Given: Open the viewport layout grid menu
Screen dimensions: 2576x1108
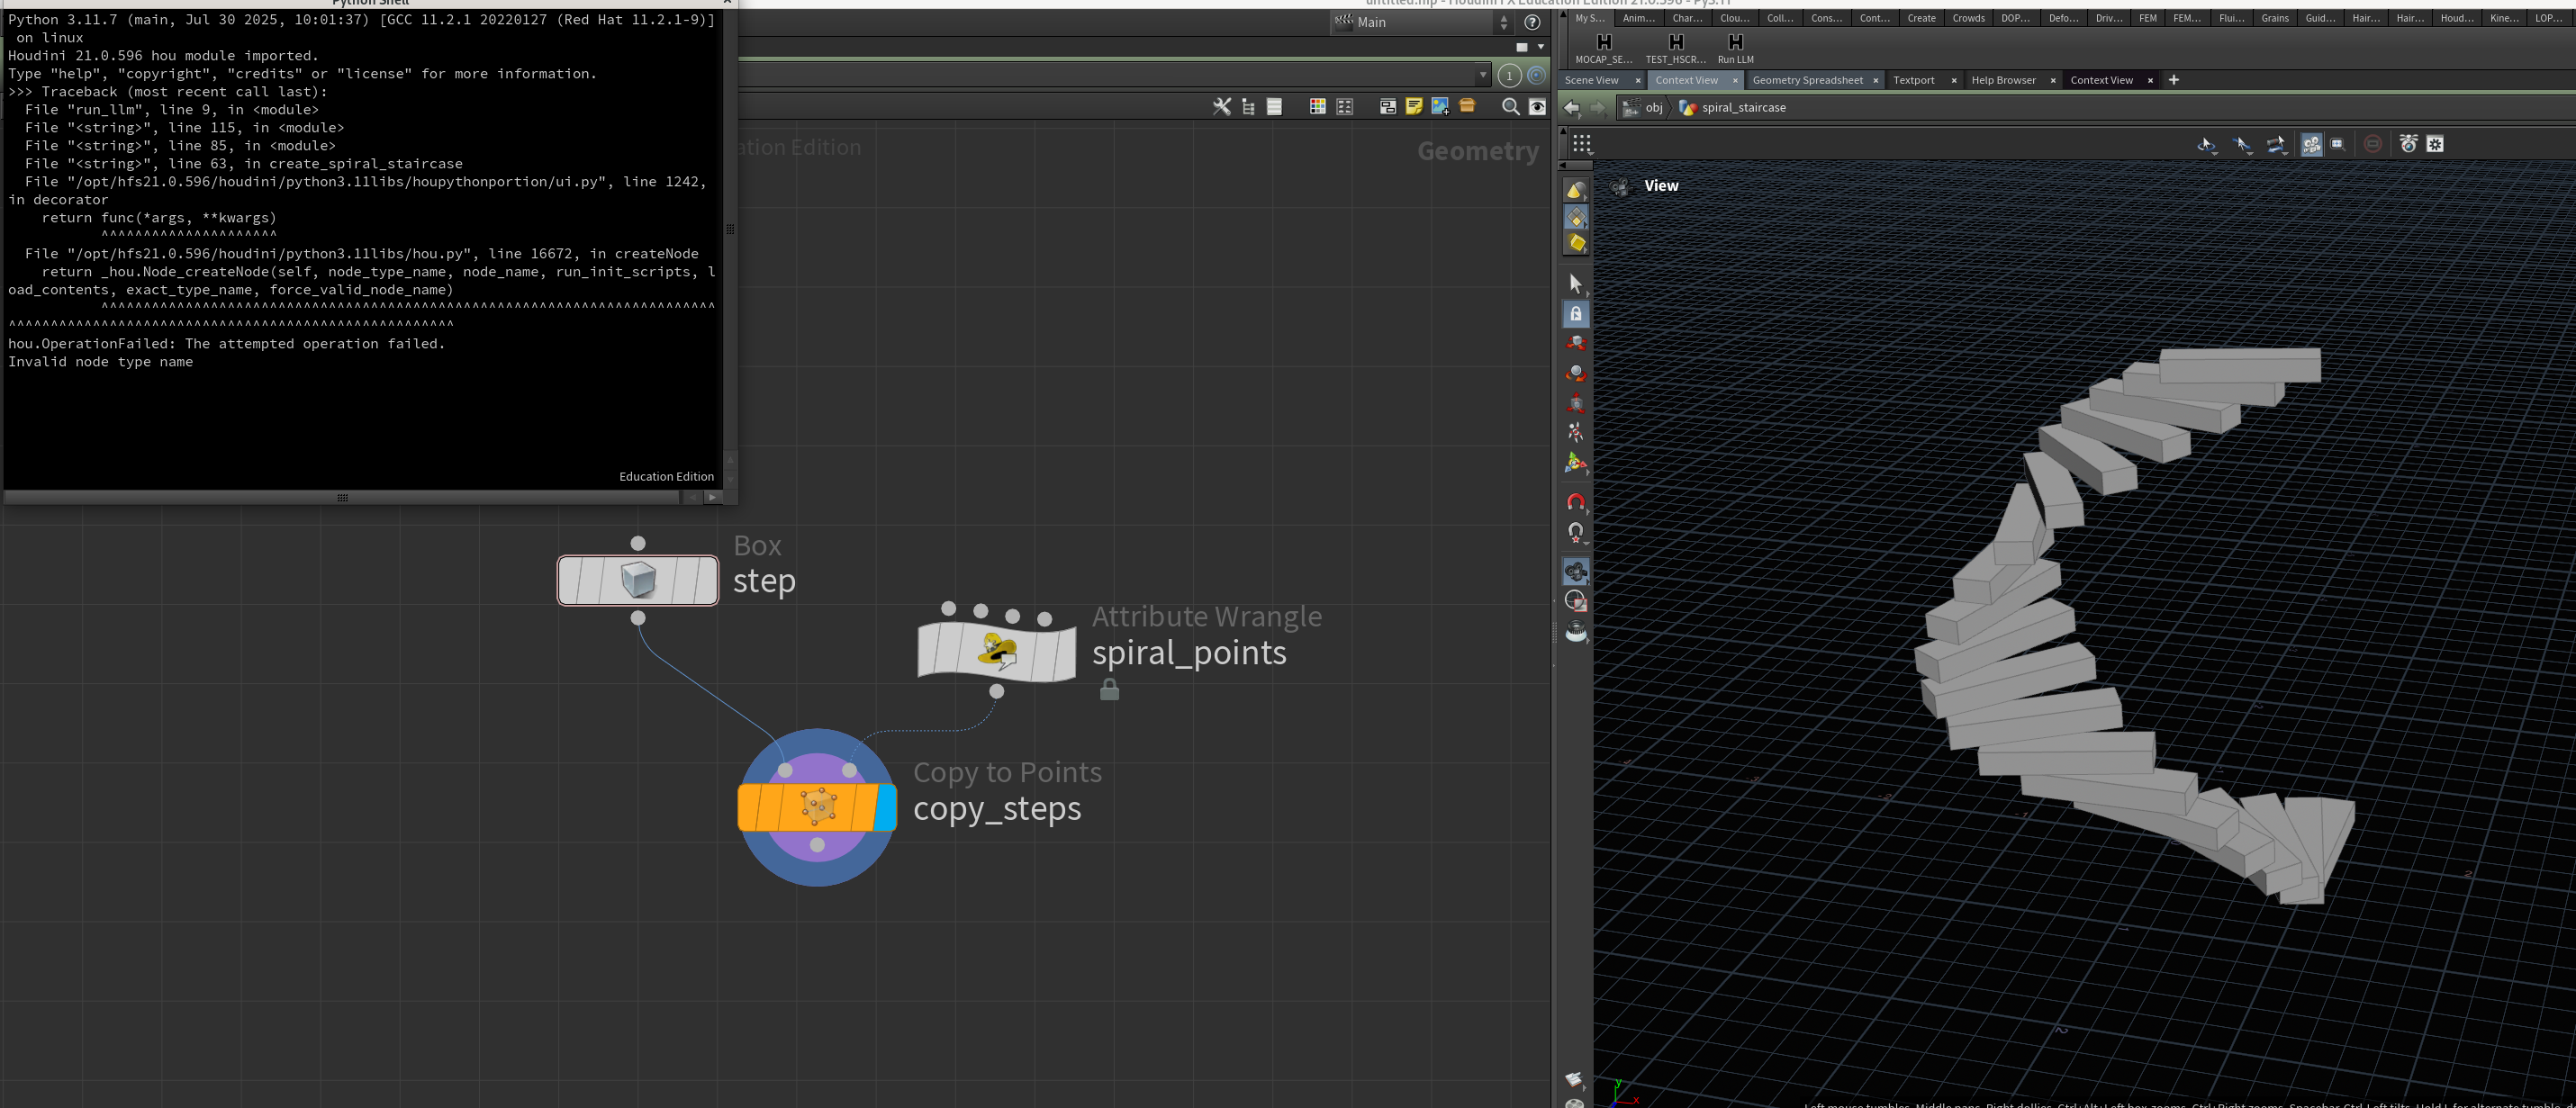Looking at the screenshot, I should click(1581, 144).
